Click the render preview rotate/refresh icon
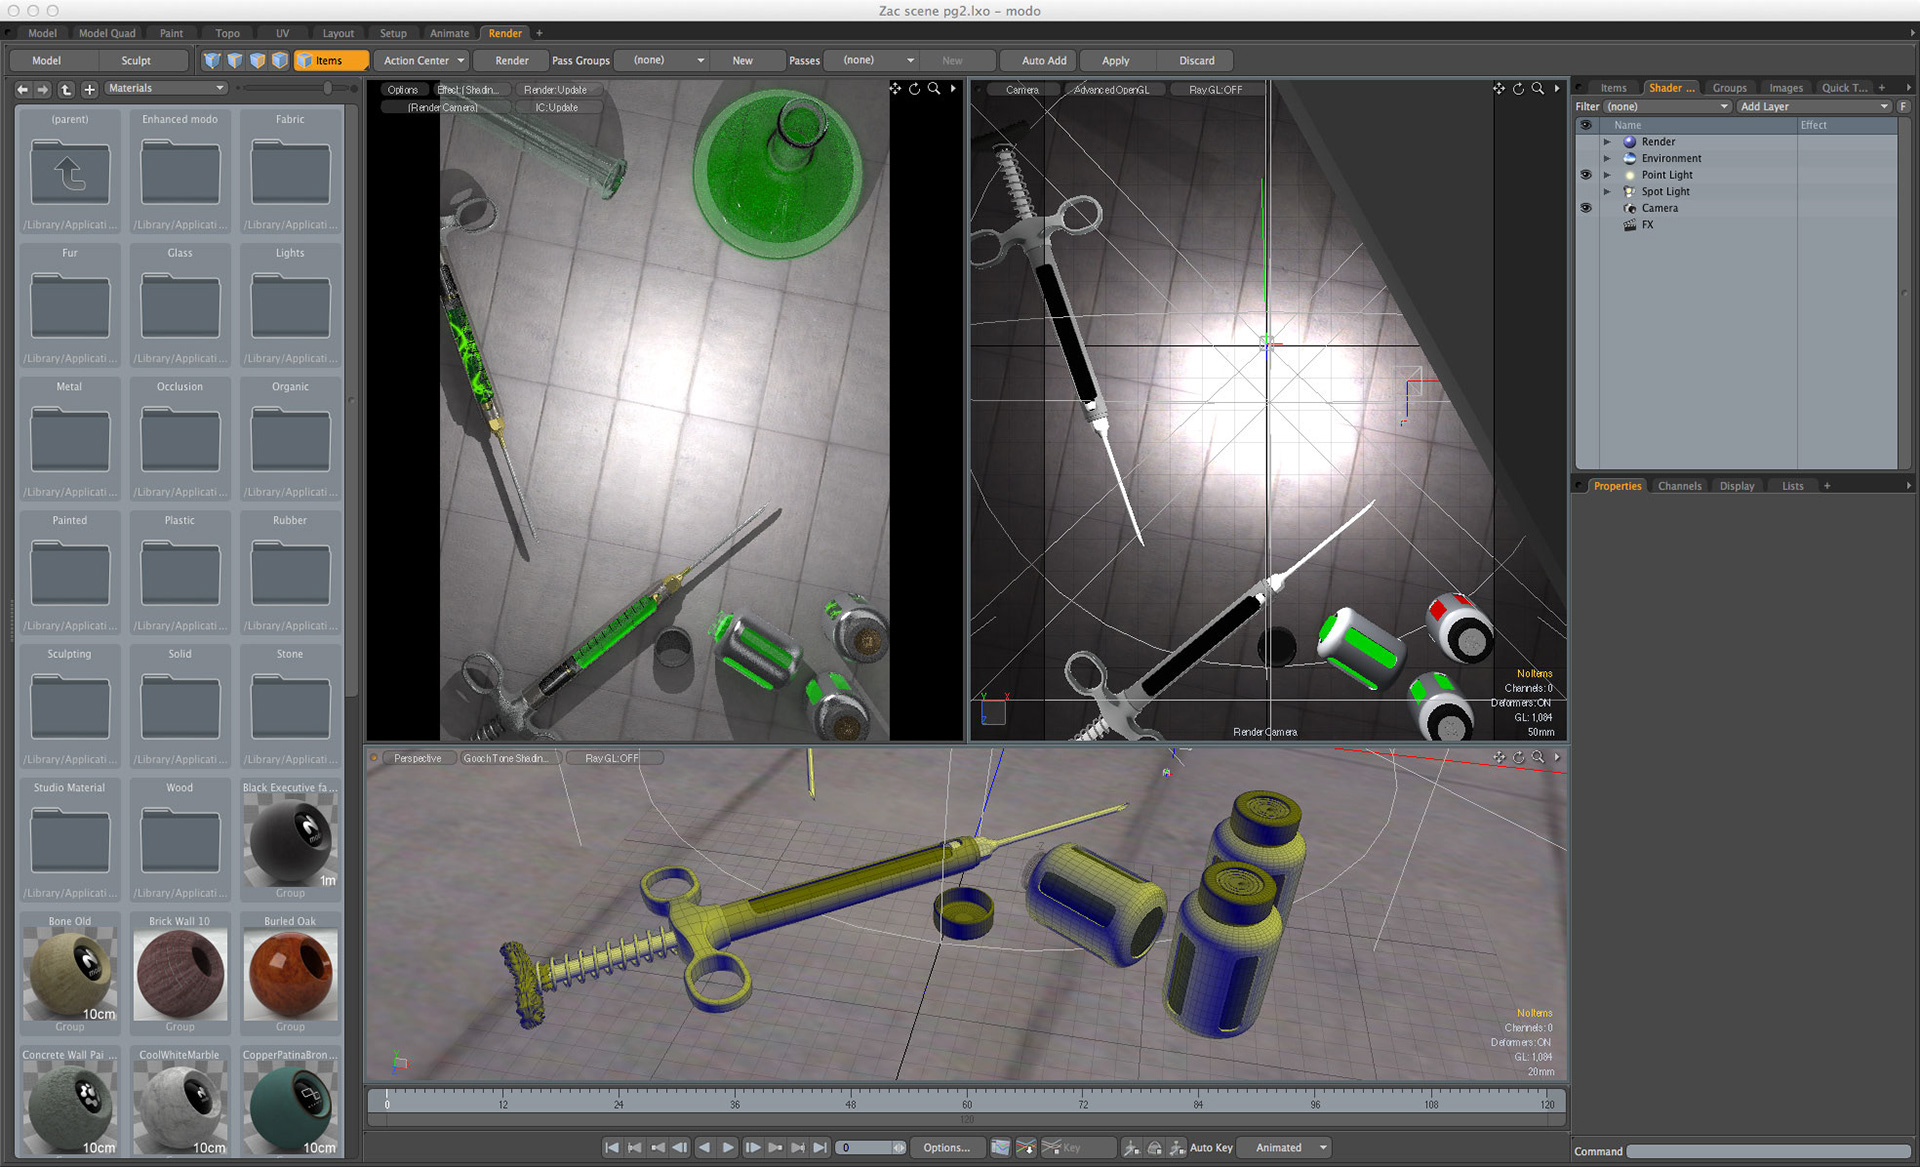The width and height of the screenshot is (1920, 1167). point(914,89)
